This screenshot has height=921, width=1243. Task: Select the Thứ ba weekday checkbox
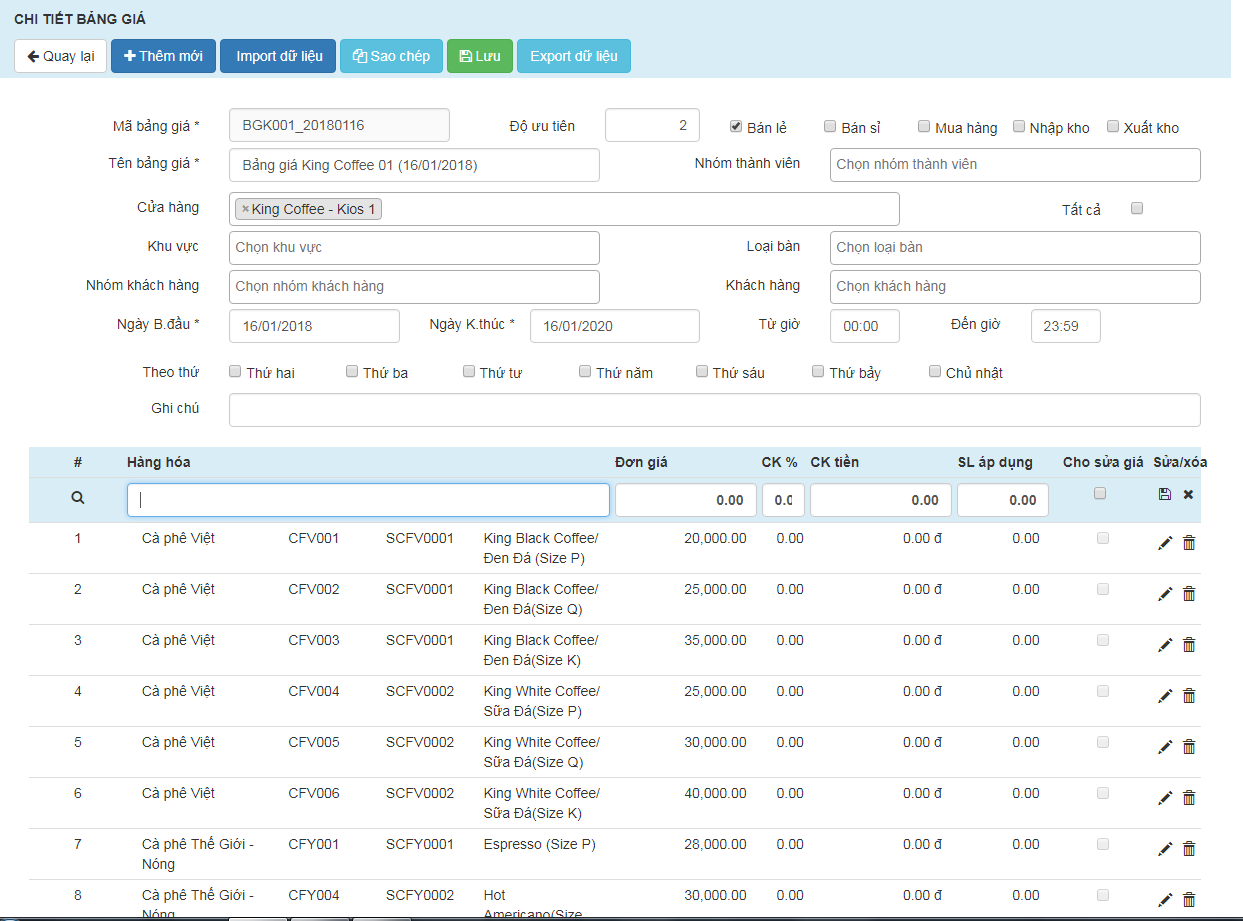click(x=352, y=371)
